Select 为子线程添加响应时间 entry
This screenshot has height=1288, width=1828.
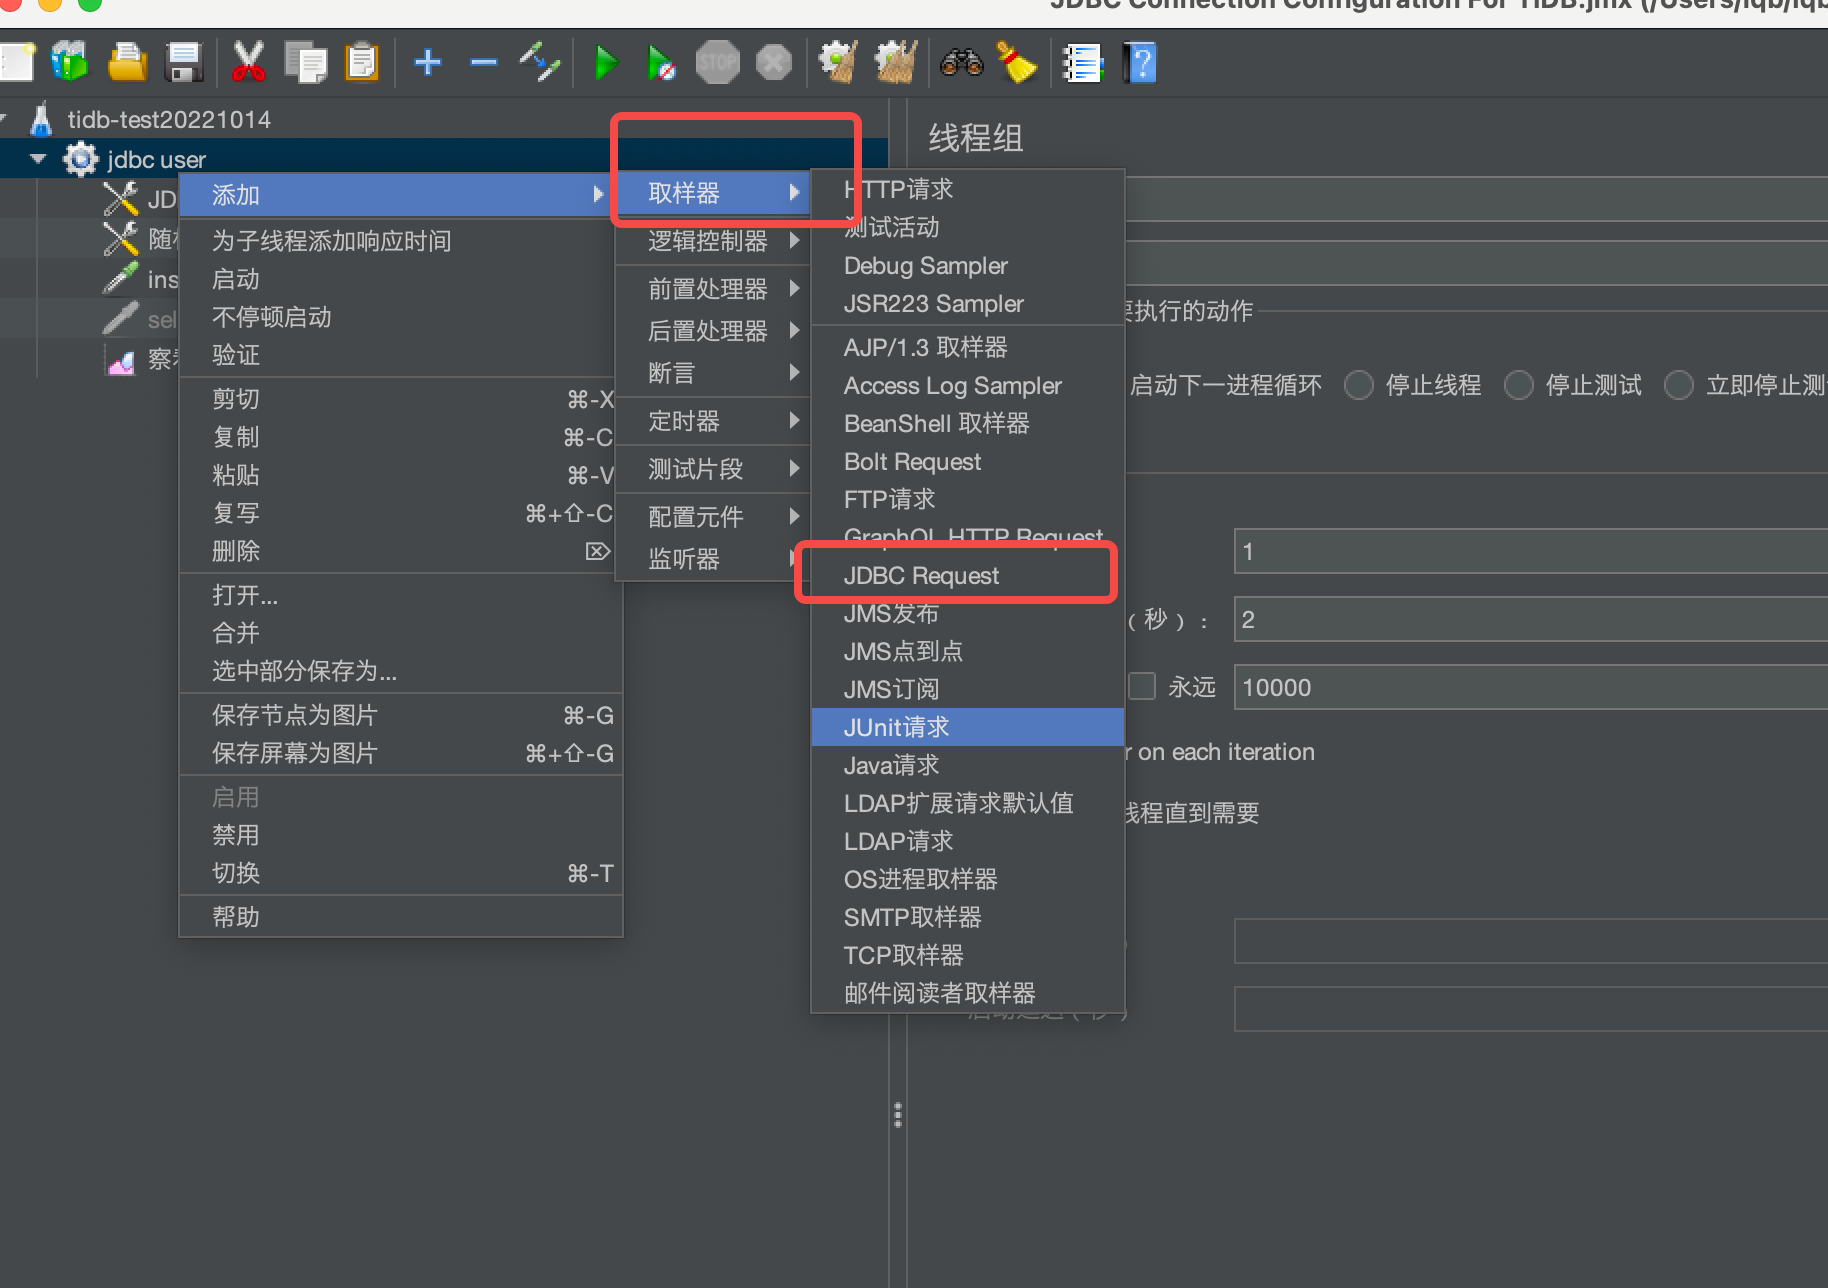point(401,241)
